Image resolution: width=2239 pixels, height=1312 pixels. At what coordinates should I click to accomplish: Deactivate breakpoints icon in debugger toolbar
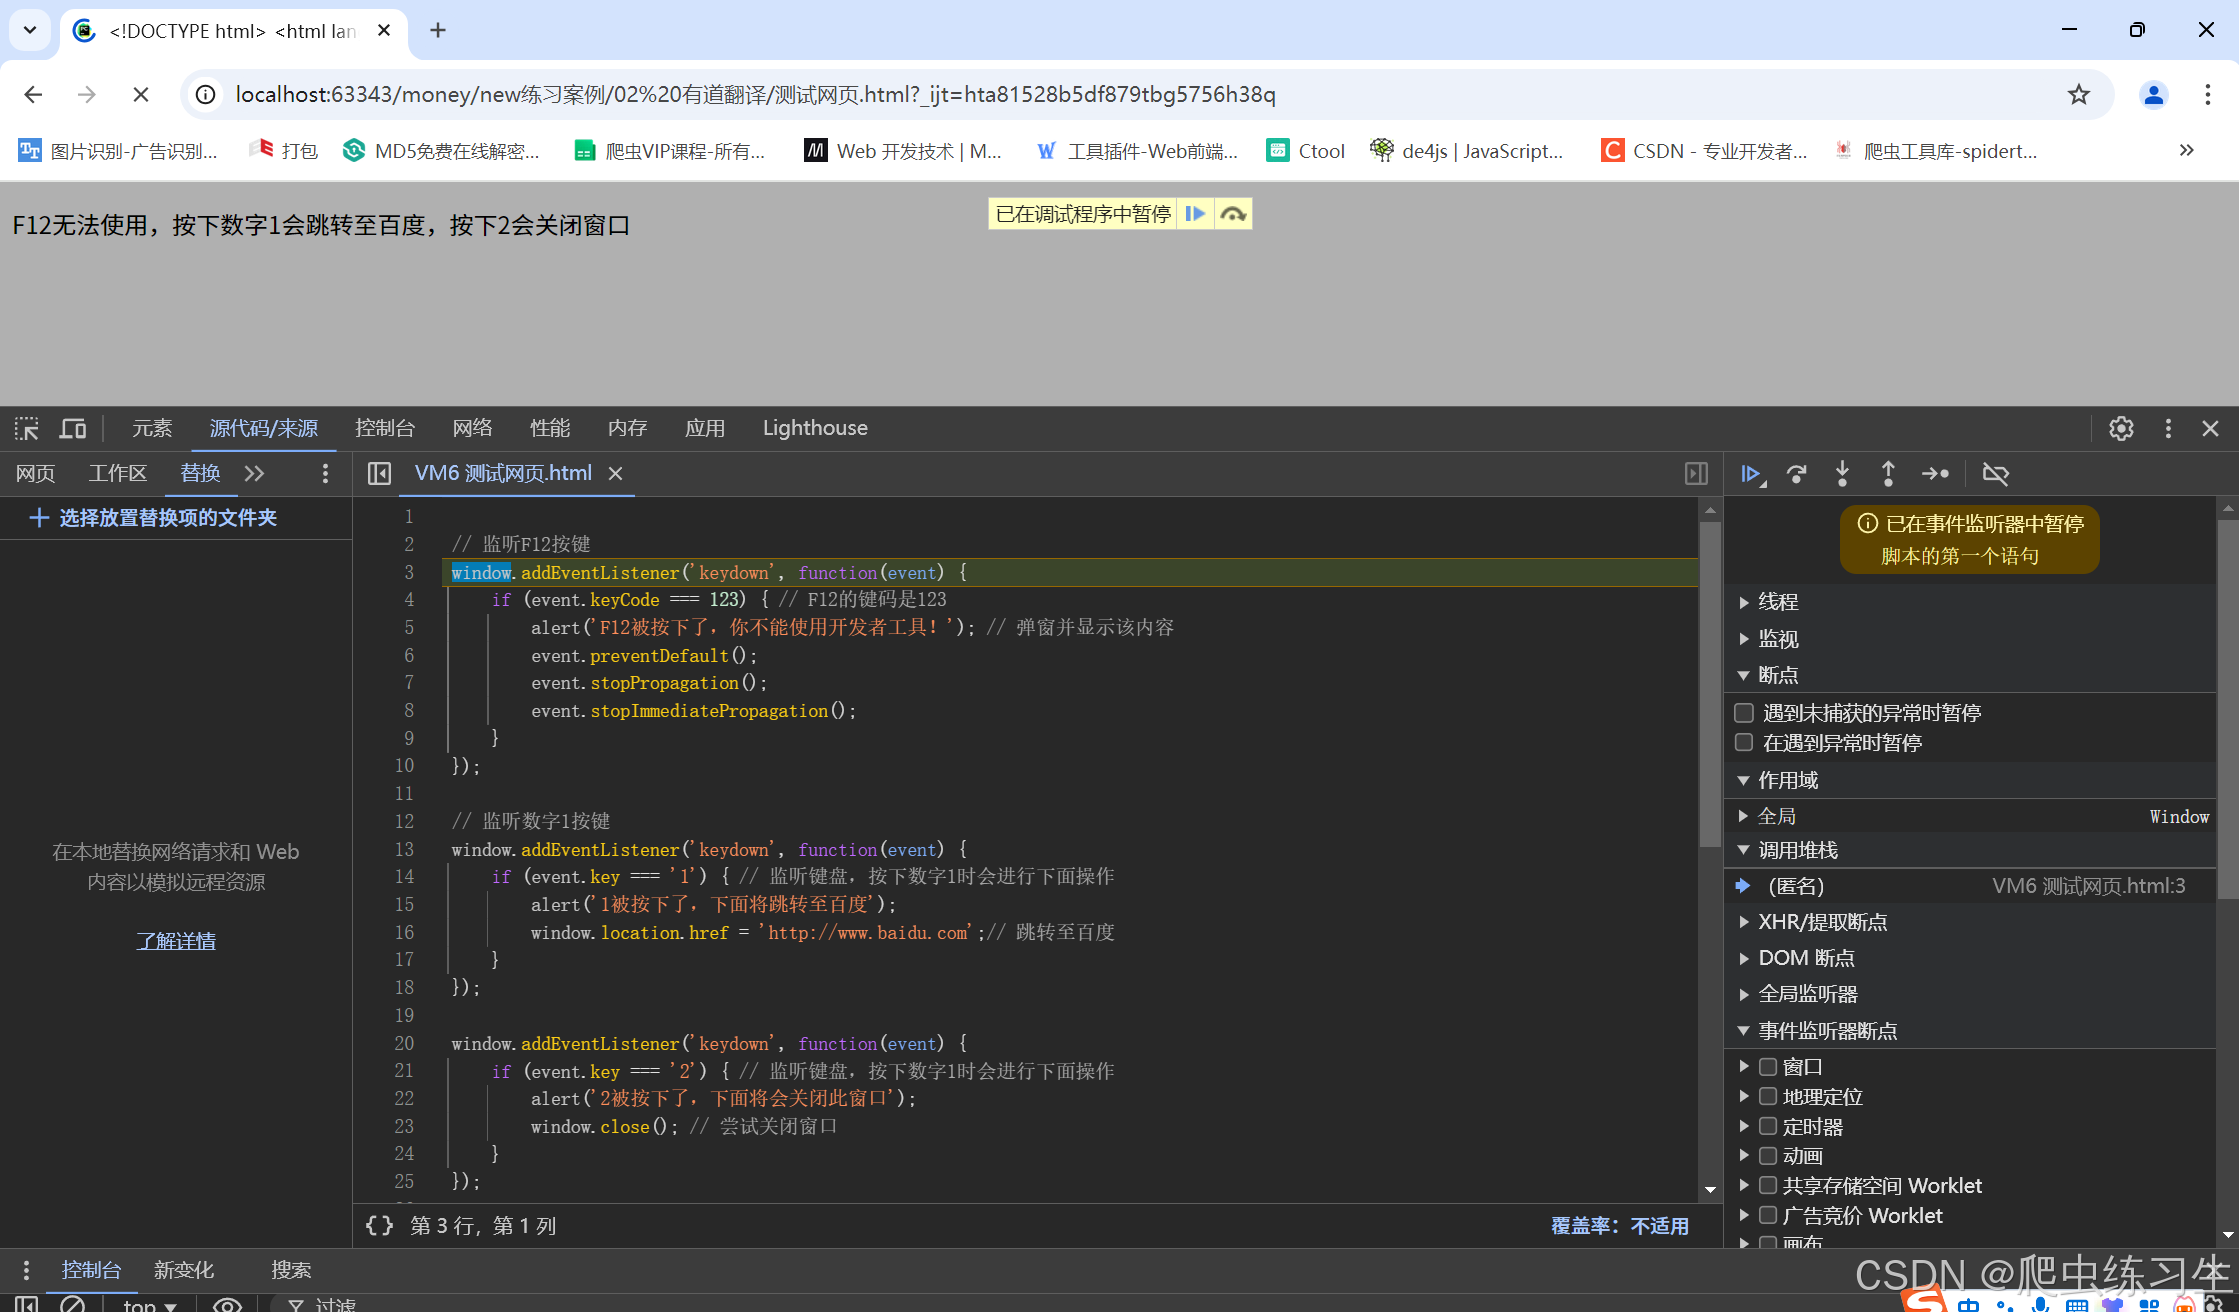[1995, 474]
